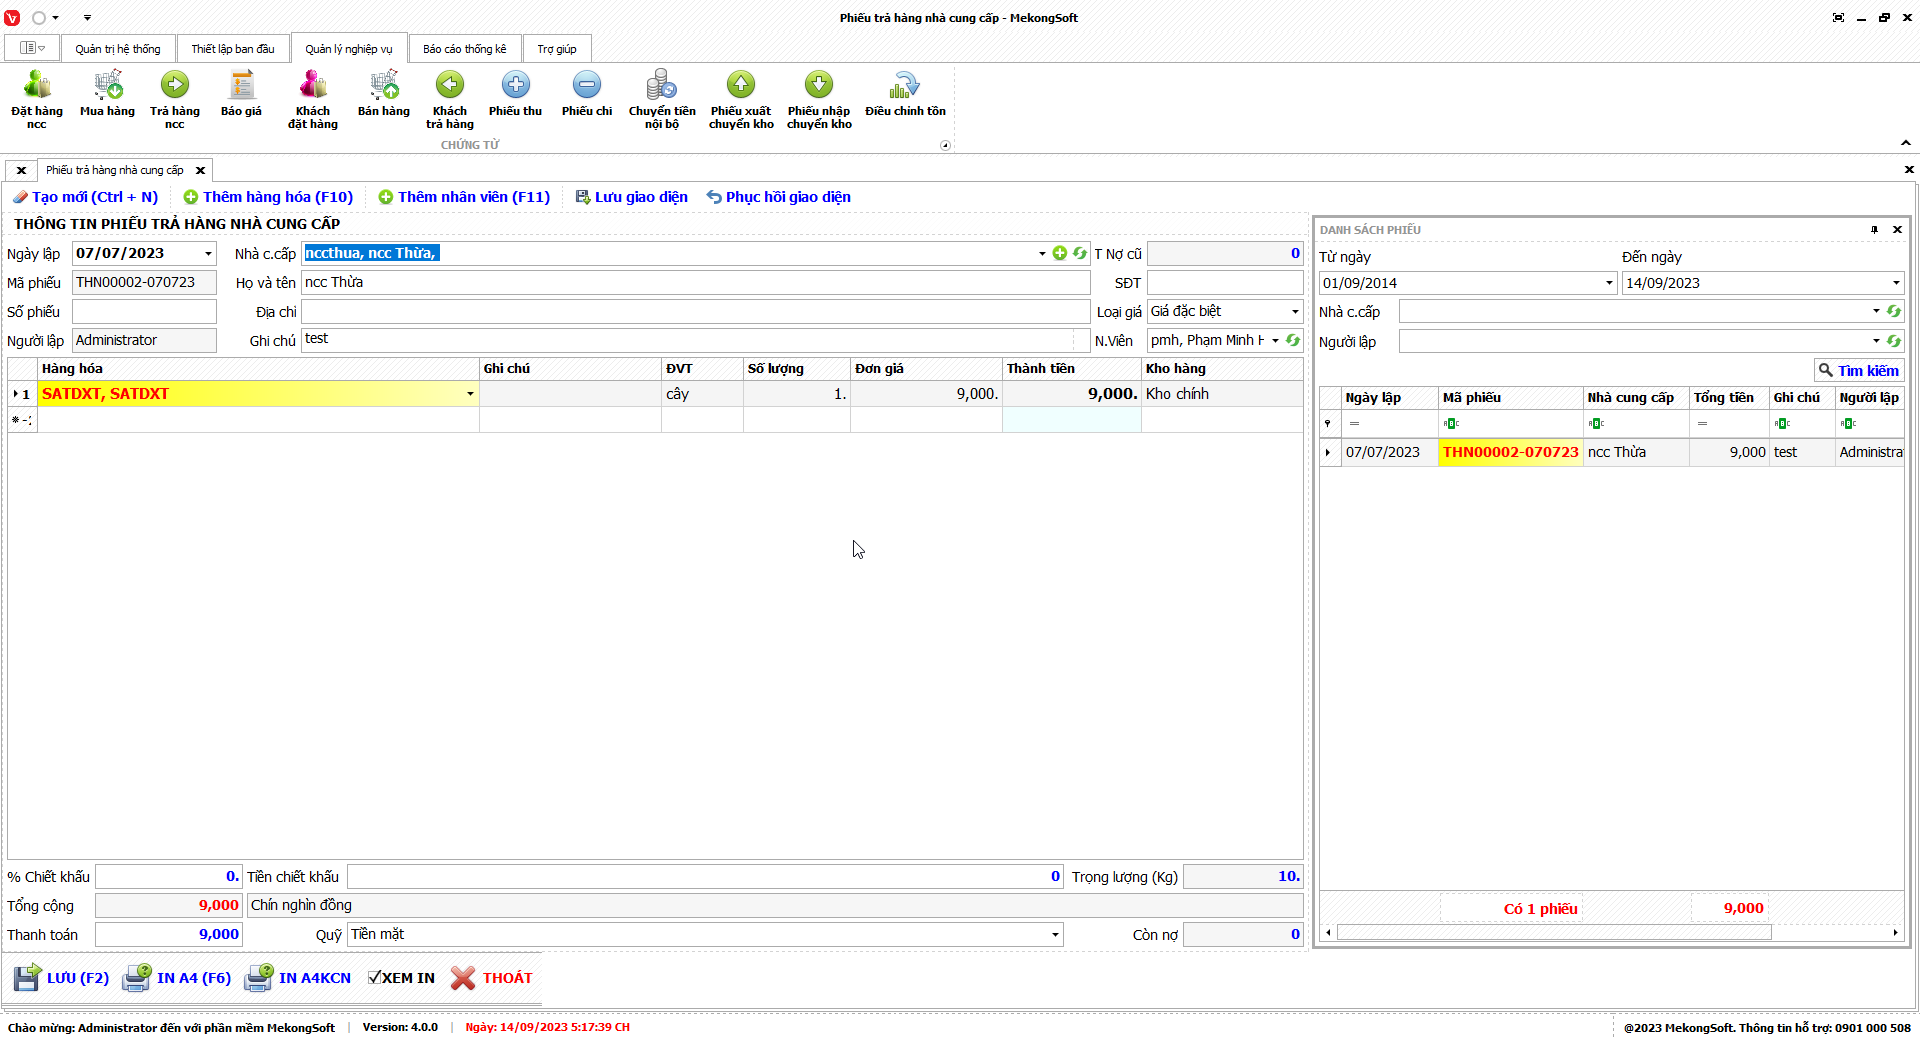Toggle the XEM IN checkbox
The image size is (1920, 1037).
pyautogui.click(x=375, y=978)
